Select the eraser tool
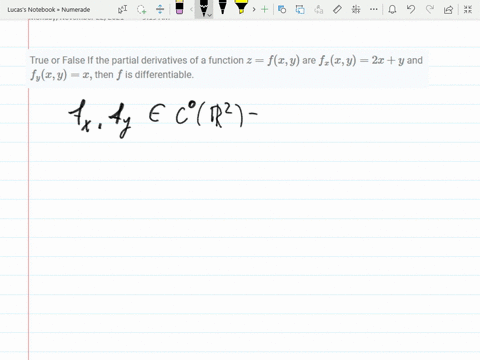Image resolution: width=480 pixels, height=360 pixels. coord(179,7)
